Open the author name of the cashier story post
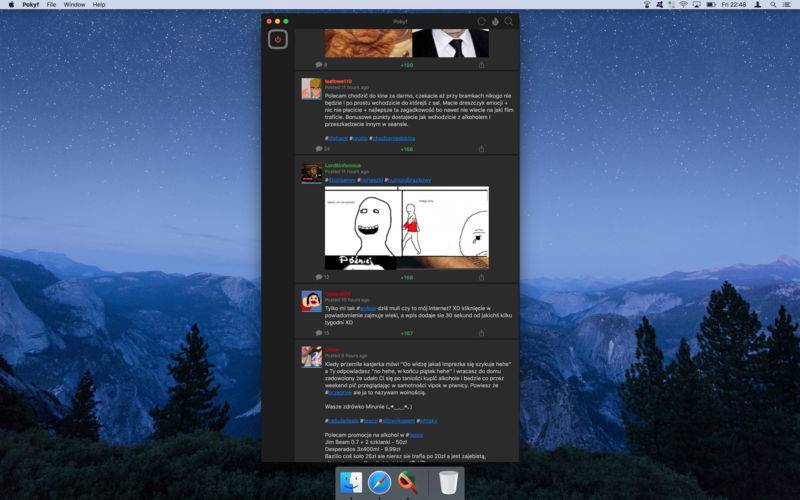The height and width of the screenshot is (500, 800). coord(332,349)
